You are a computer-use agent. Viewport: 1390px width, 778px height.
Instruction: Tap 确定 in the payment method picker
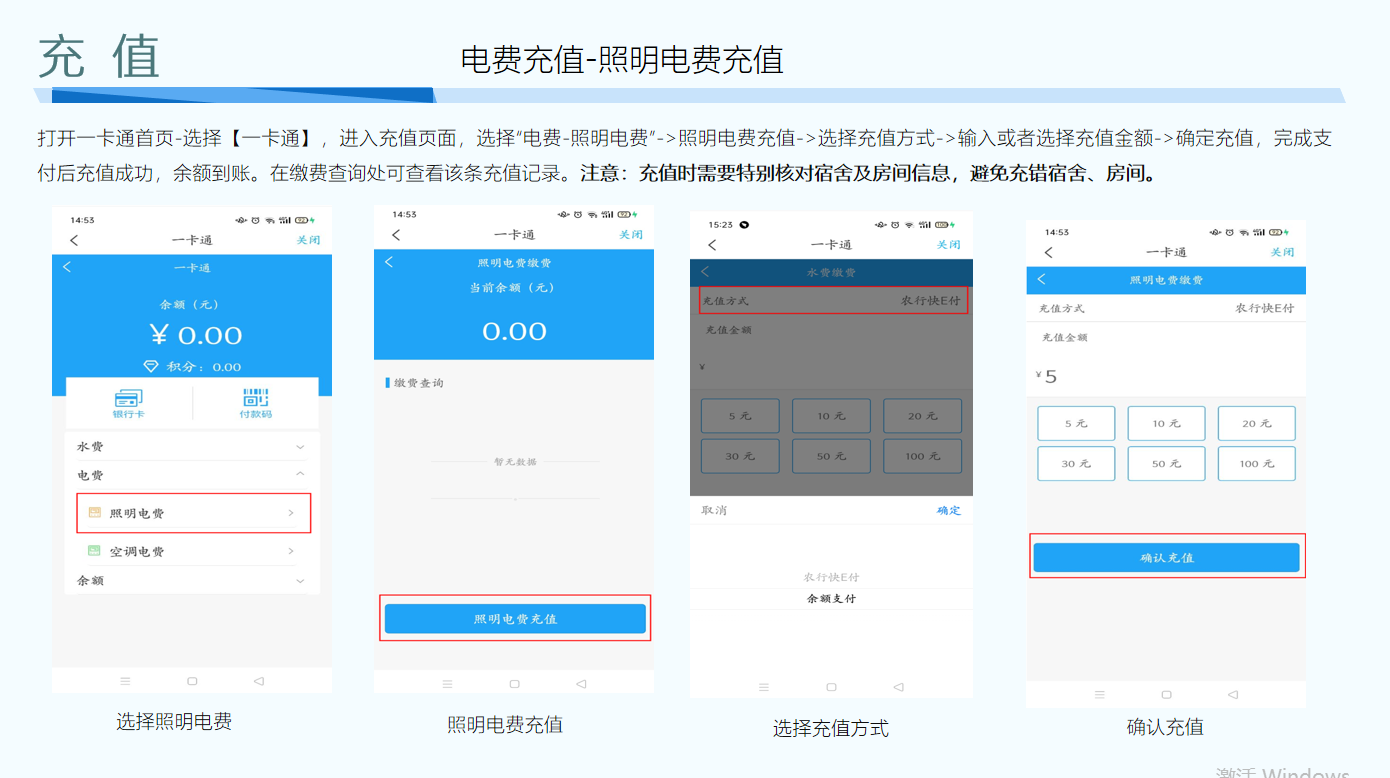click(x=948, y=511)
